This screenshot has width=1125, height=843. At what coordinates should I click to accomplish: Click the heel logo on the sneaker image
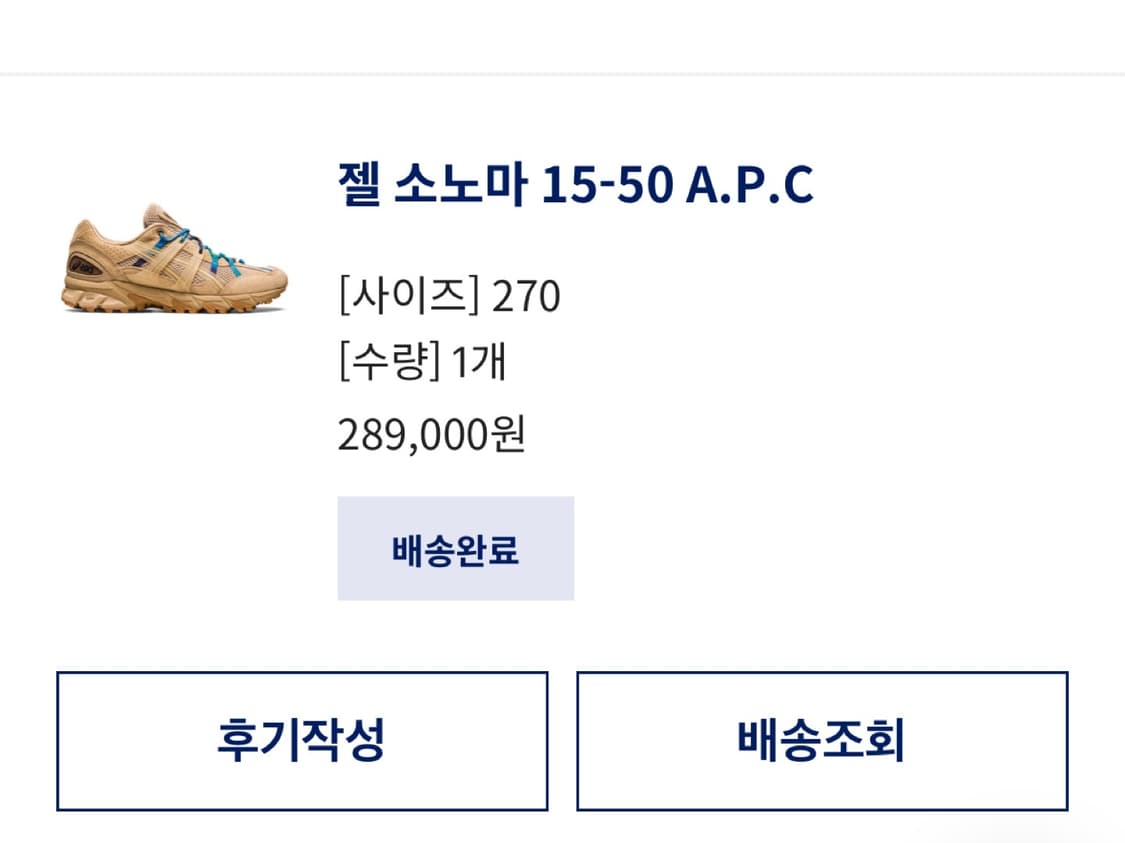[x=84, y=266]
